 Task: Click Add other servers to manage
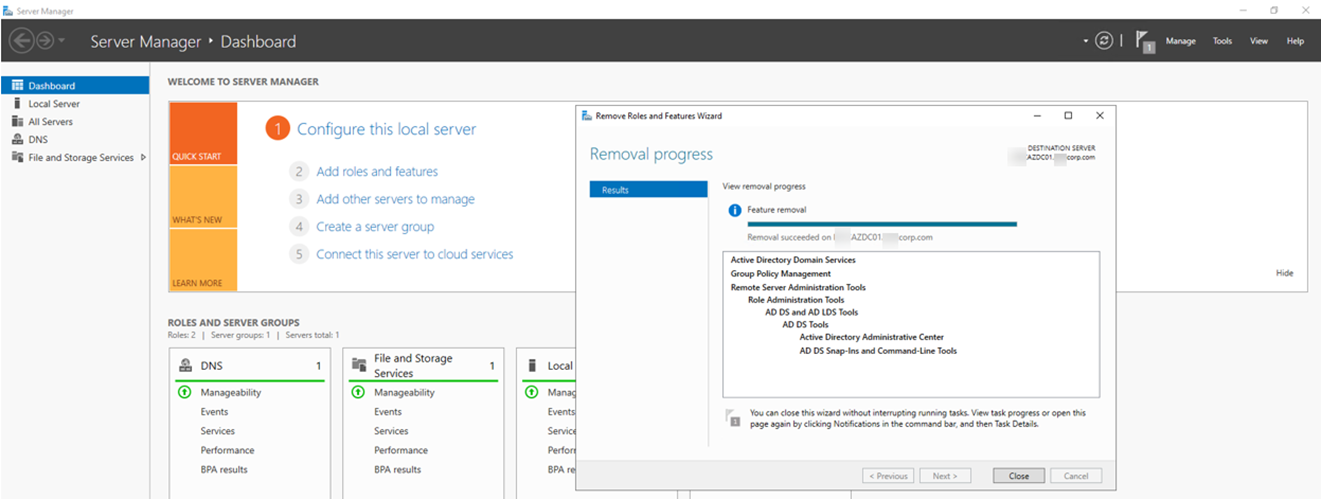[x=395, y=199]
